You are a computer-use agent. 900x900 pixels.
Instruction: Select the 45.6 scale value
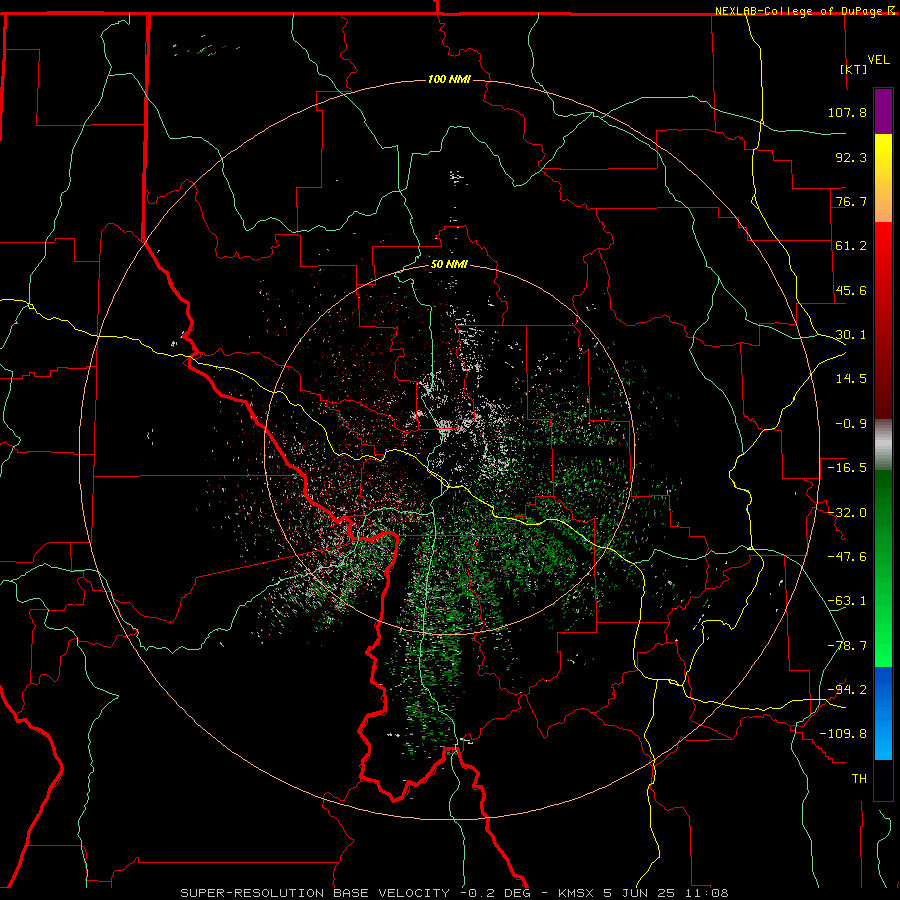851,290
